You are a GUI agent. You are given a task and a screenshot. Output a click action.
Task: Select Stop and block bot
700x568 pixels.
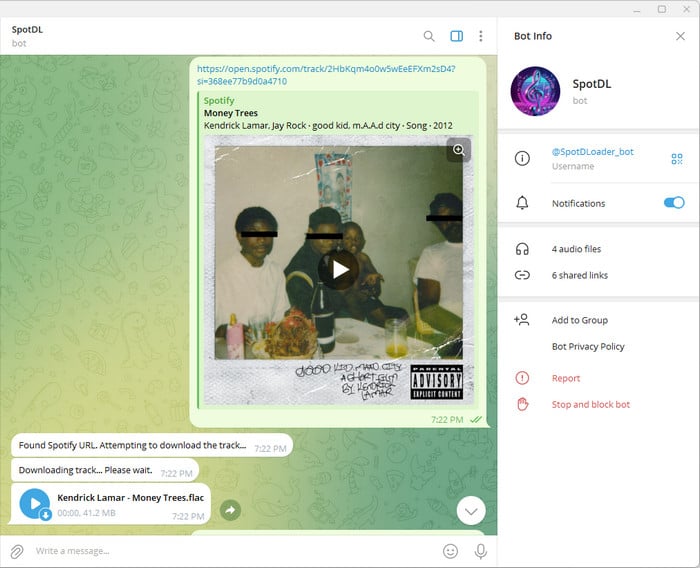pyautogui.click(x=591, y=405)
